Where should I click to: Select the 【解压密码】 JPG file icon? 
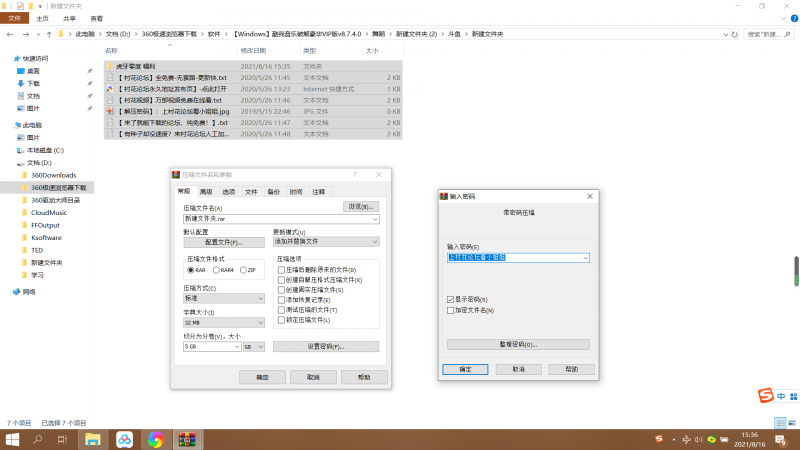pyautogui.click(x=110, y=110)
